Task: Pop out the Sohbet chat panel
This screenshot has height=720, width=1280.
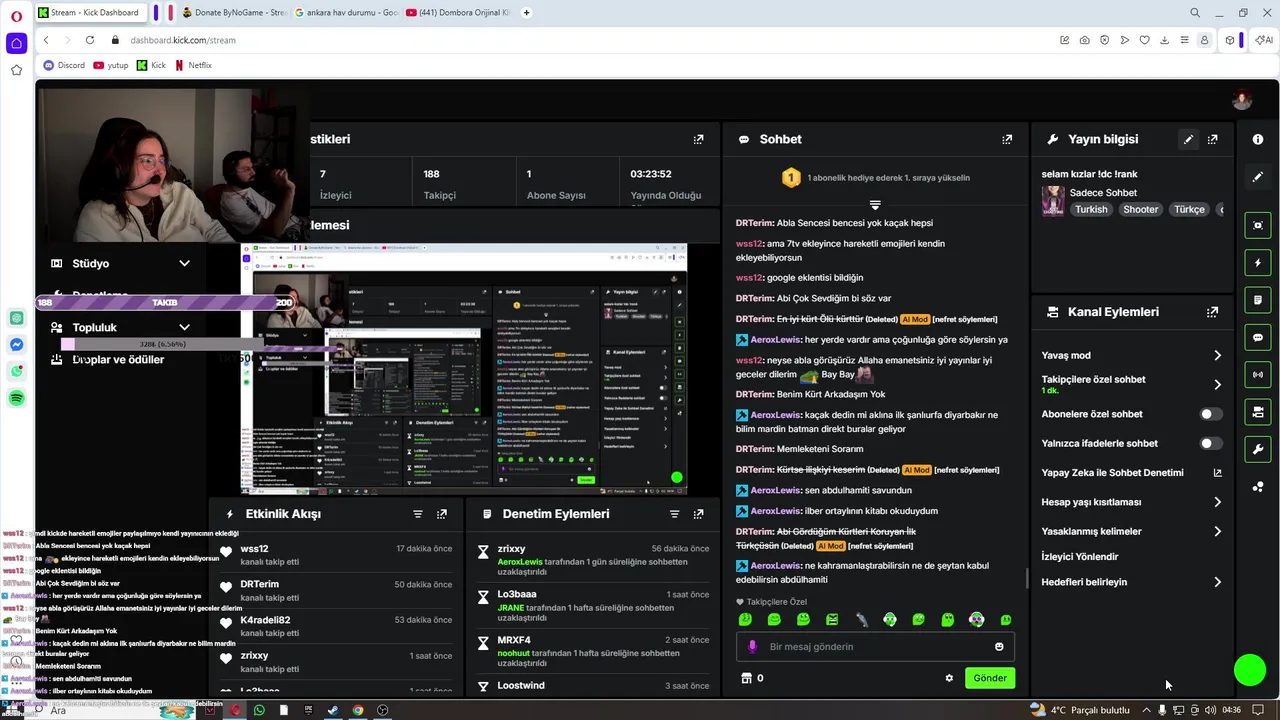Action: [1007, 140]
